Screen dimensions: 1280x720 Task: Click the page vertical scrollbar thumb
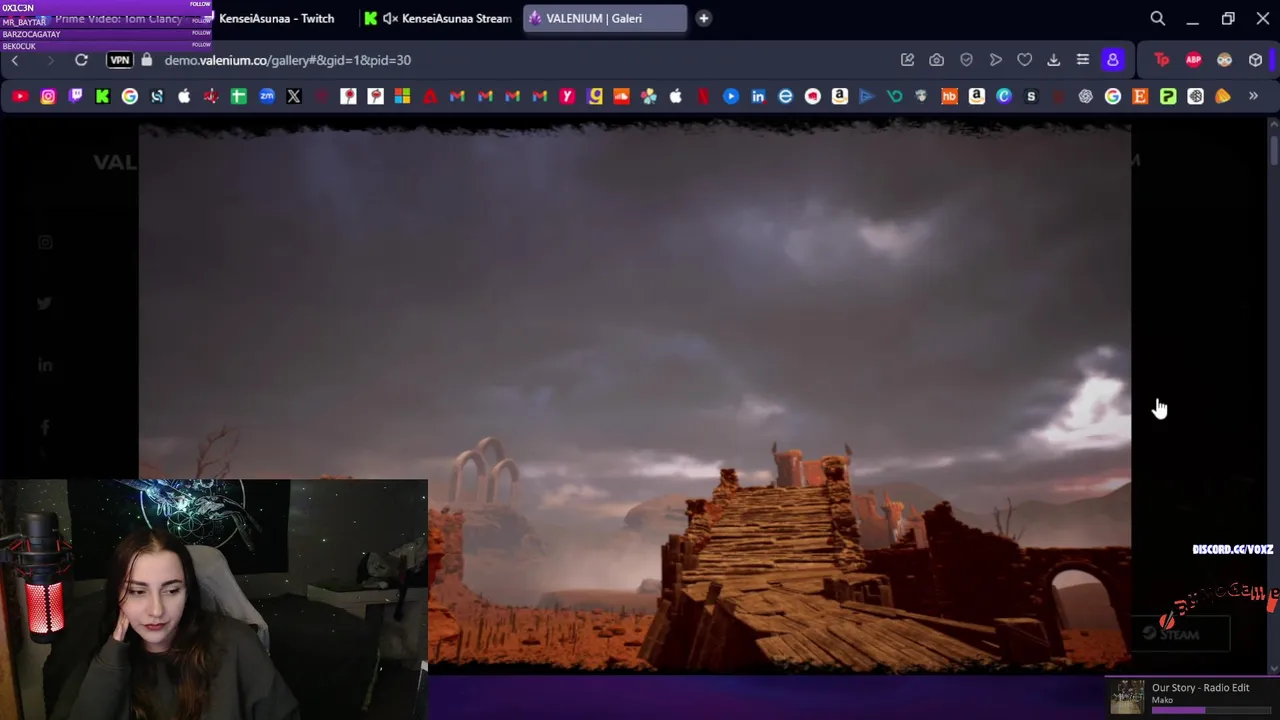pyautogui.click(x=1273, y=148)
